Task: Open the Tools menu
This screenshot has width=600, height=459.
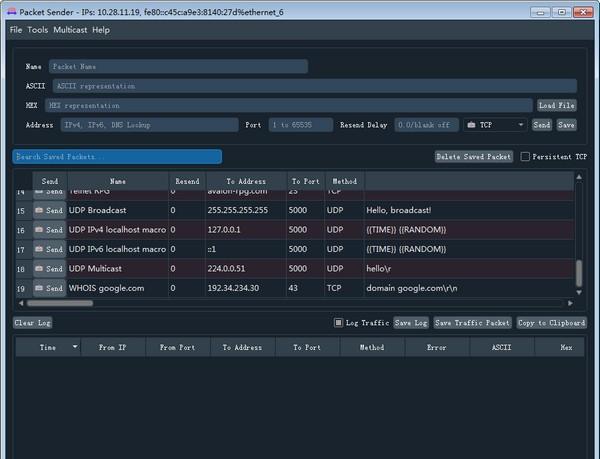Action: pos(38,30)
